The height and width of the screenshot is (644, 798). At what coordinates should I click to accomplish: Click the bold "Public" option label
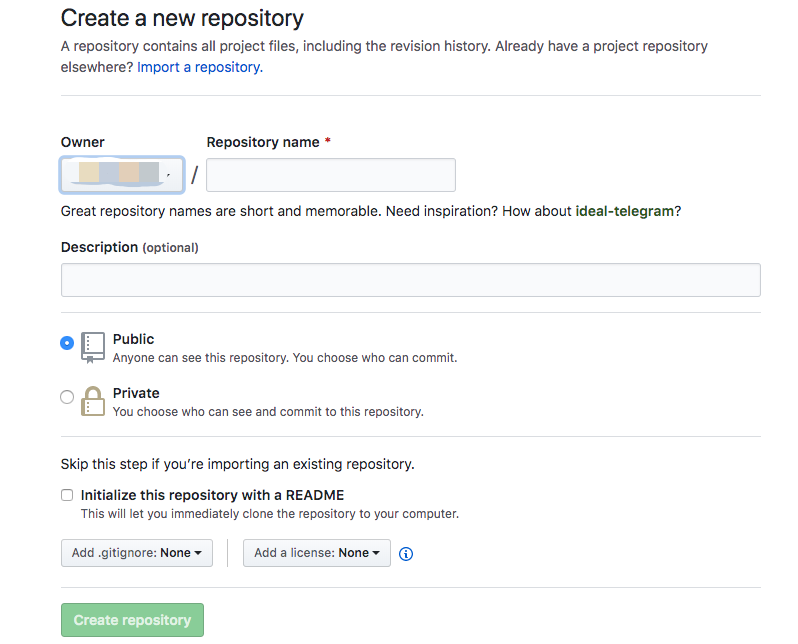click(133, 339)
